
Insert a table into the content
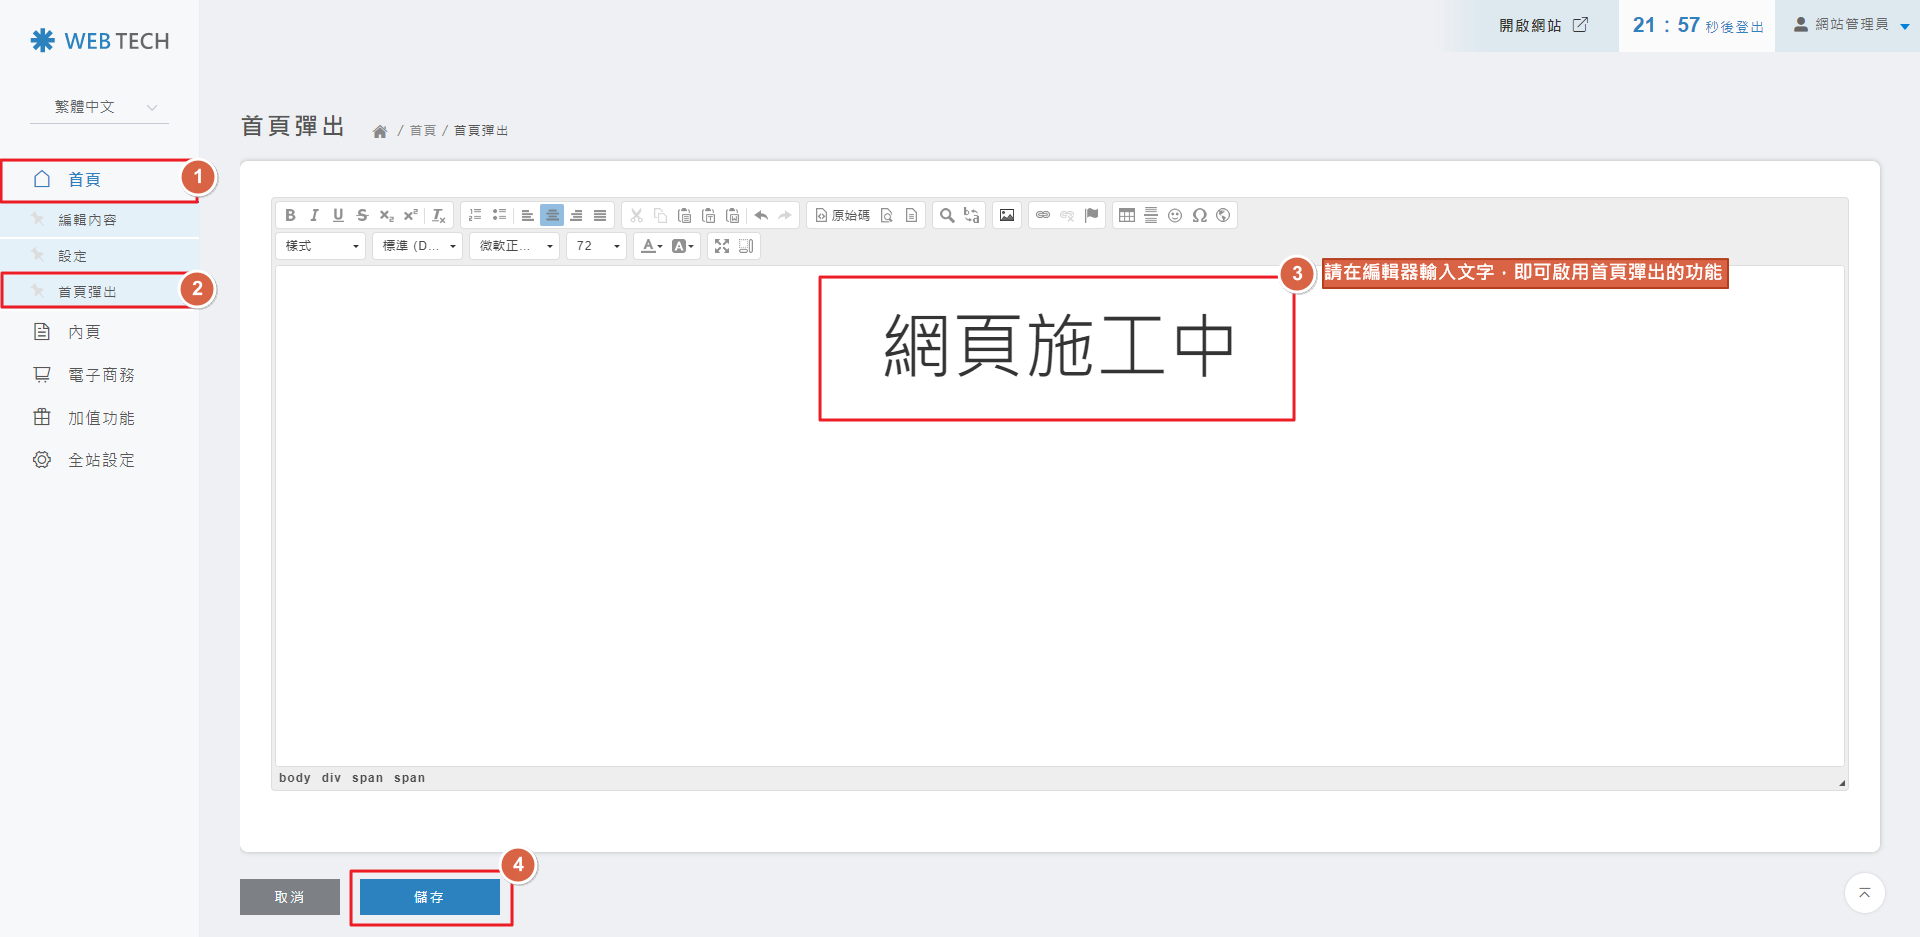click(x=1127, y=215)
